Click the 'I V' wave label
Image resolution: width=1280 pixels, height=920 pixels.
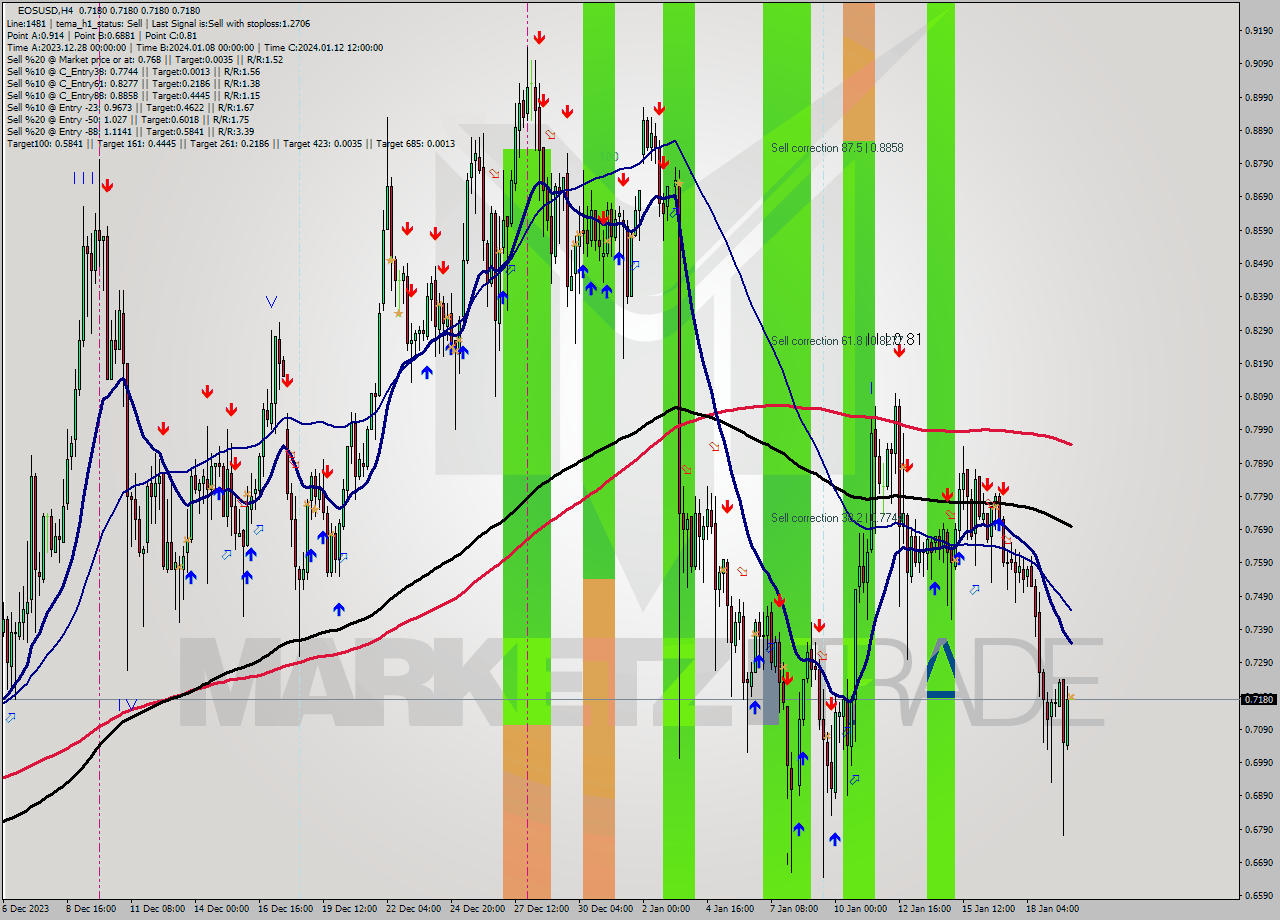127,705
